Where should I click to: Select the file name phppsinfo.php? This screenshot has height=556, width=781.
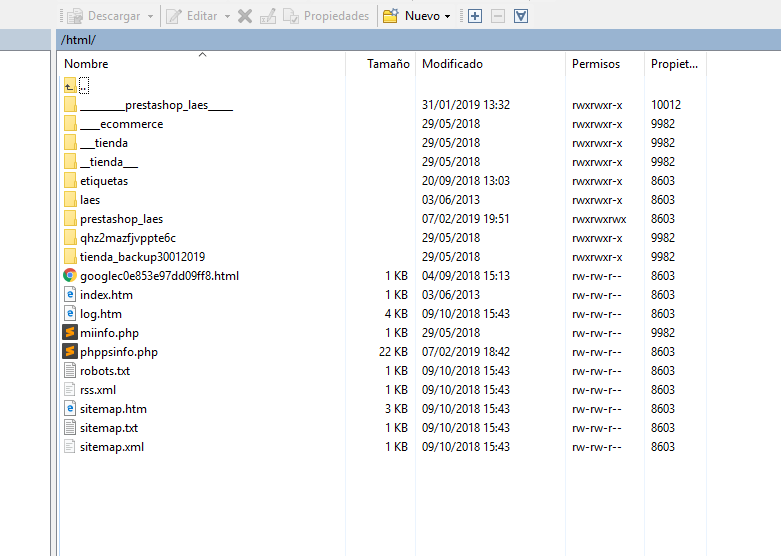tap(119, 352)
